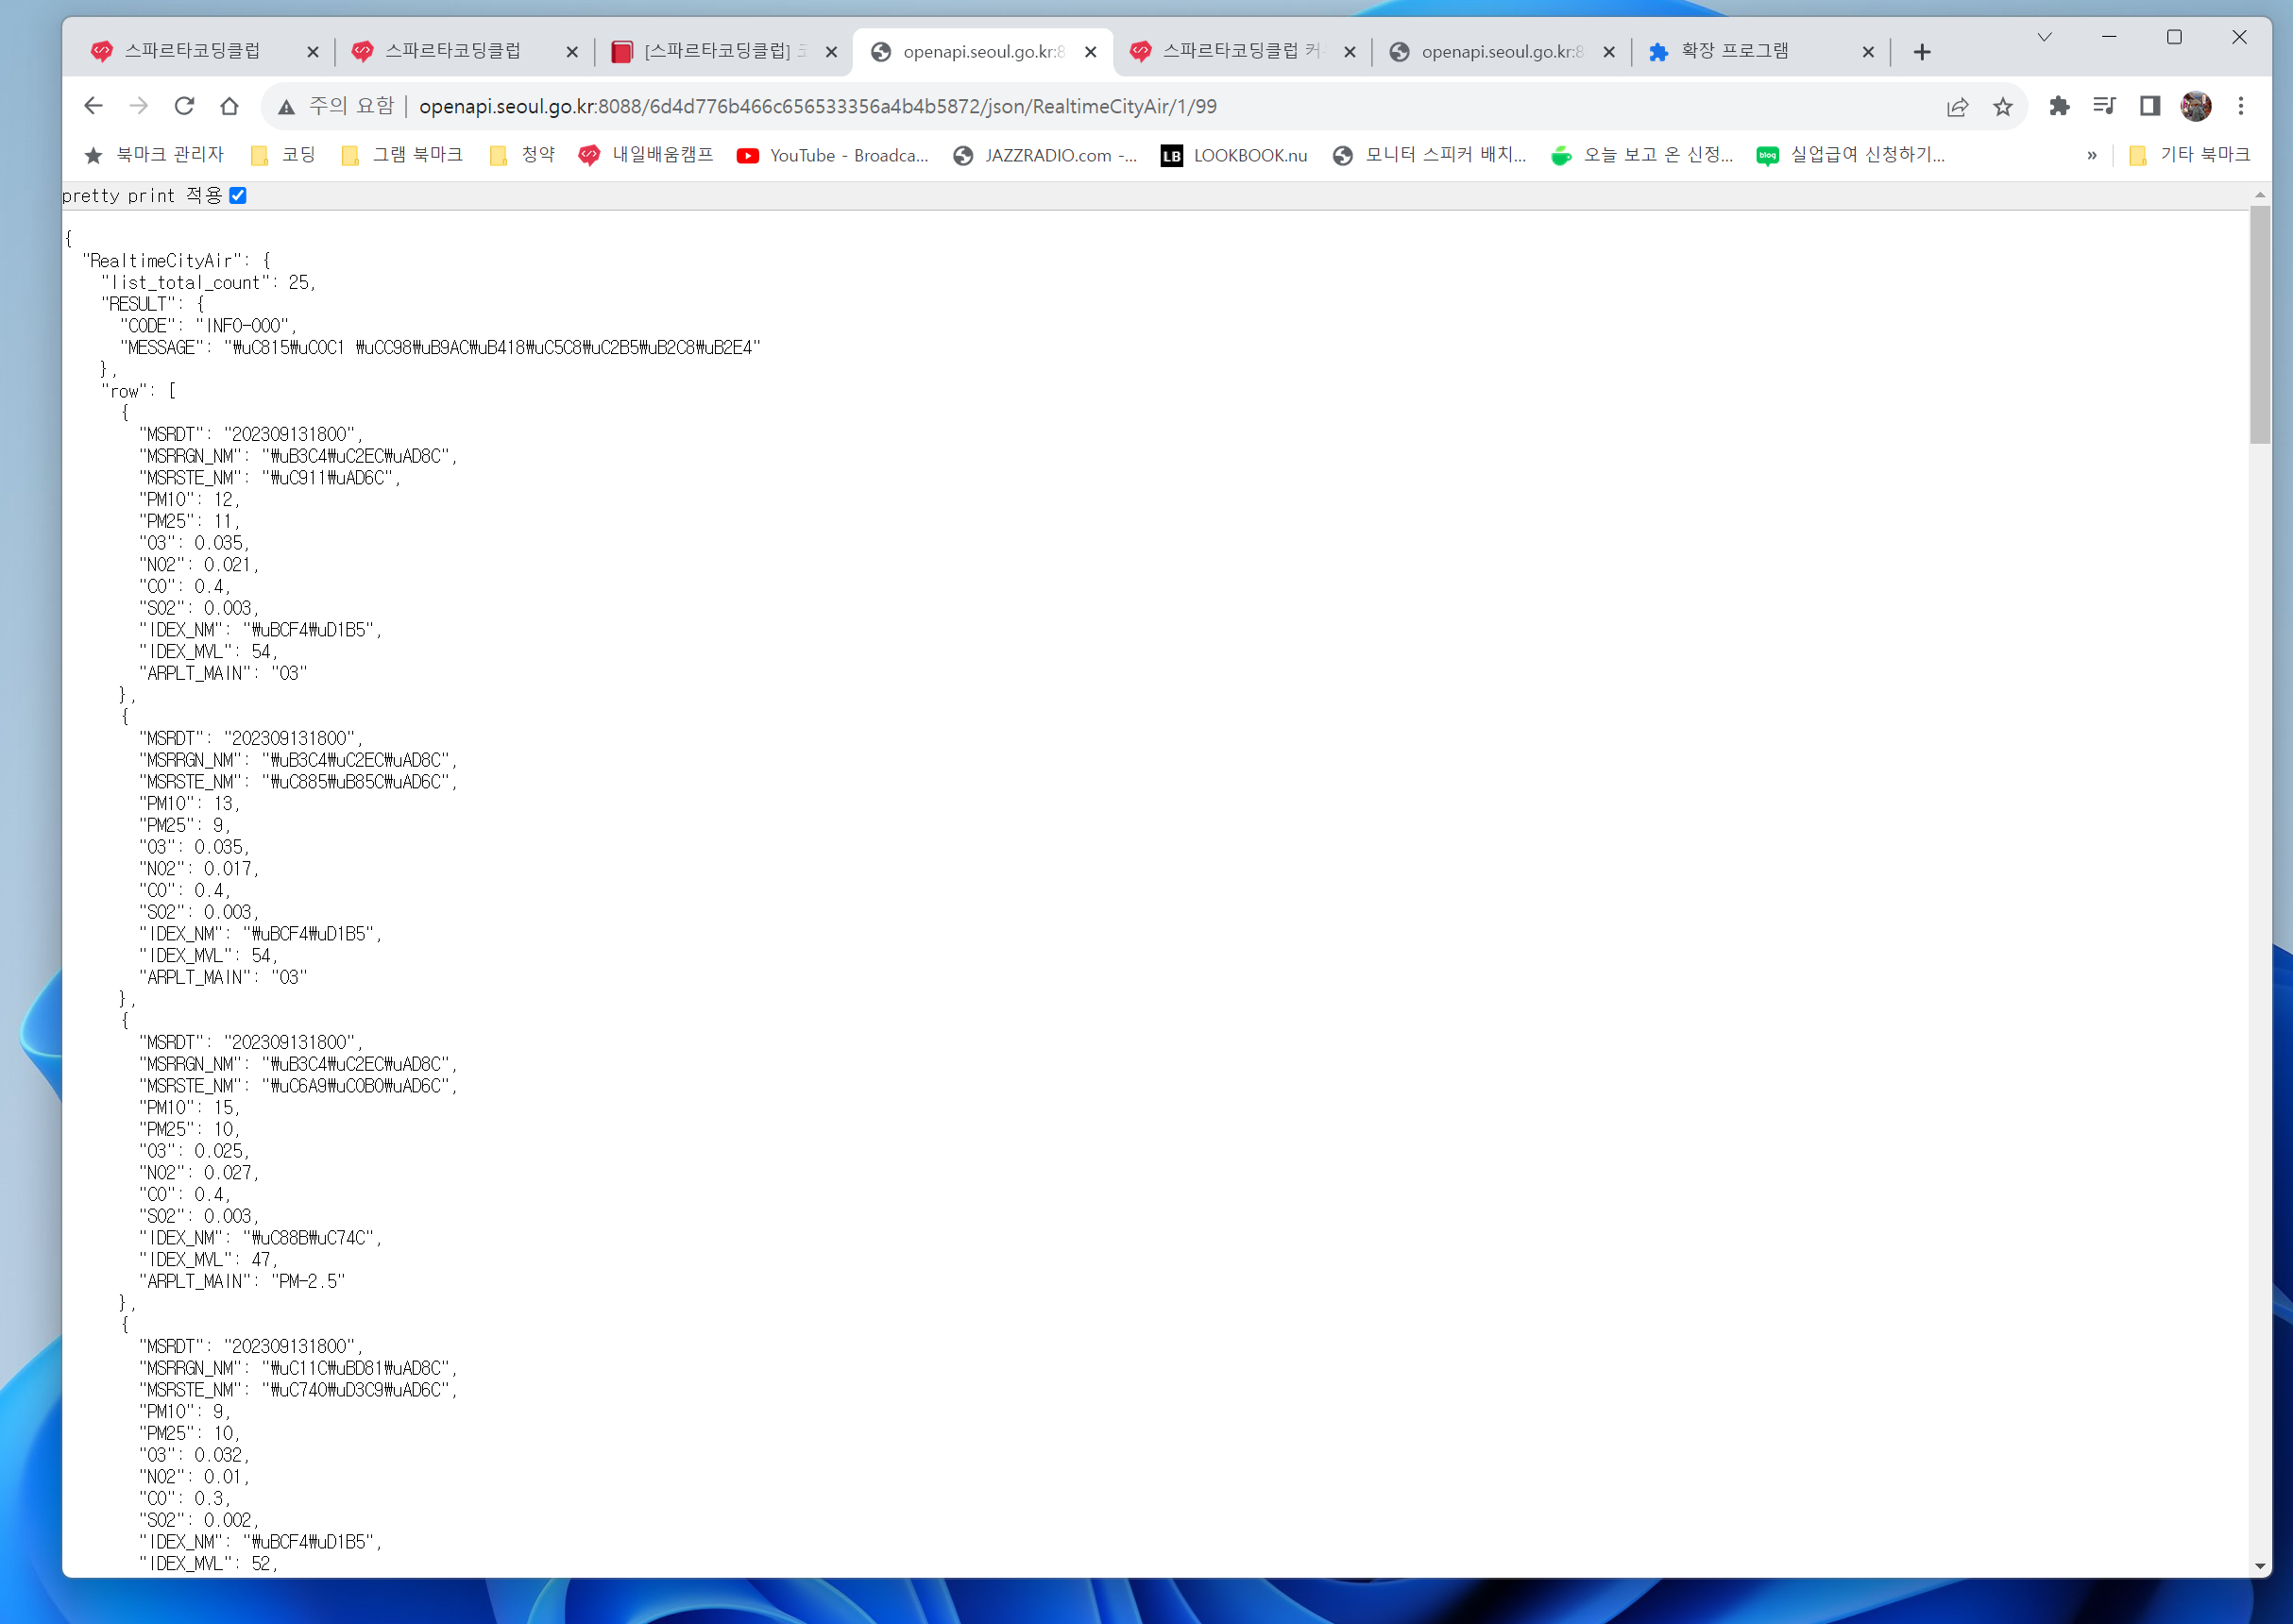Click the "MESSAGE" line in RESULT
2293x1624 pixels.
[440, 348]
